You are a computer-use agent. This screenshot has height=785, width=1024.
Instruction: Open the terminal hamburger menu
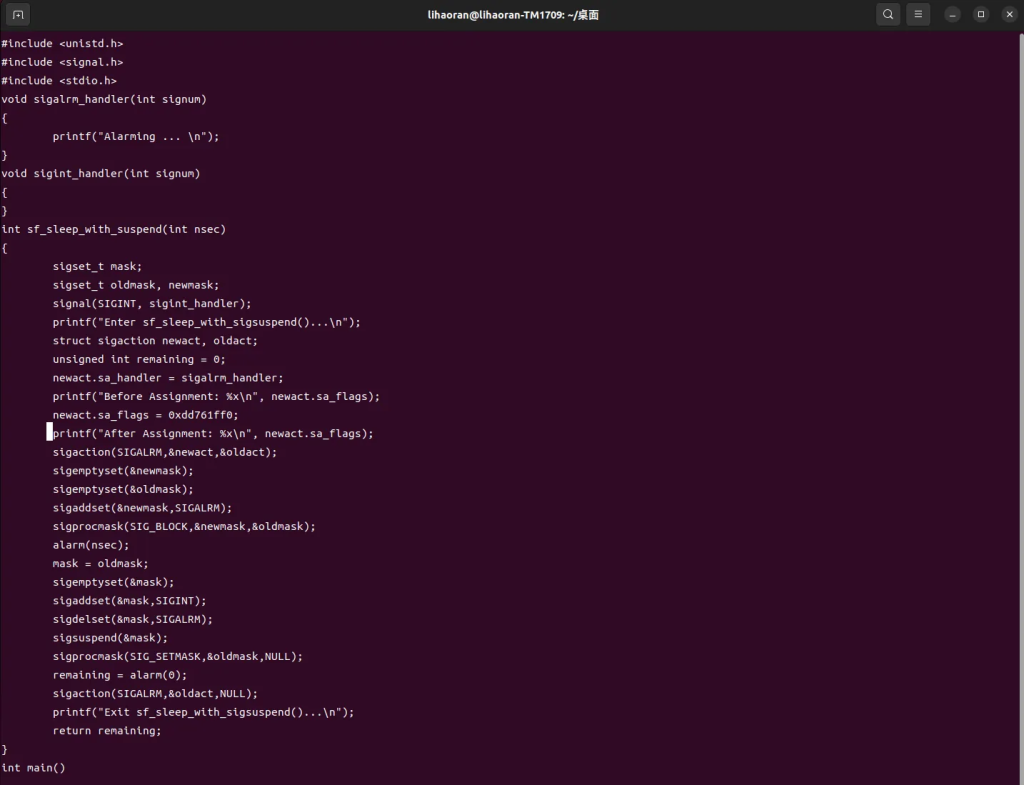(x=918, y=14)
